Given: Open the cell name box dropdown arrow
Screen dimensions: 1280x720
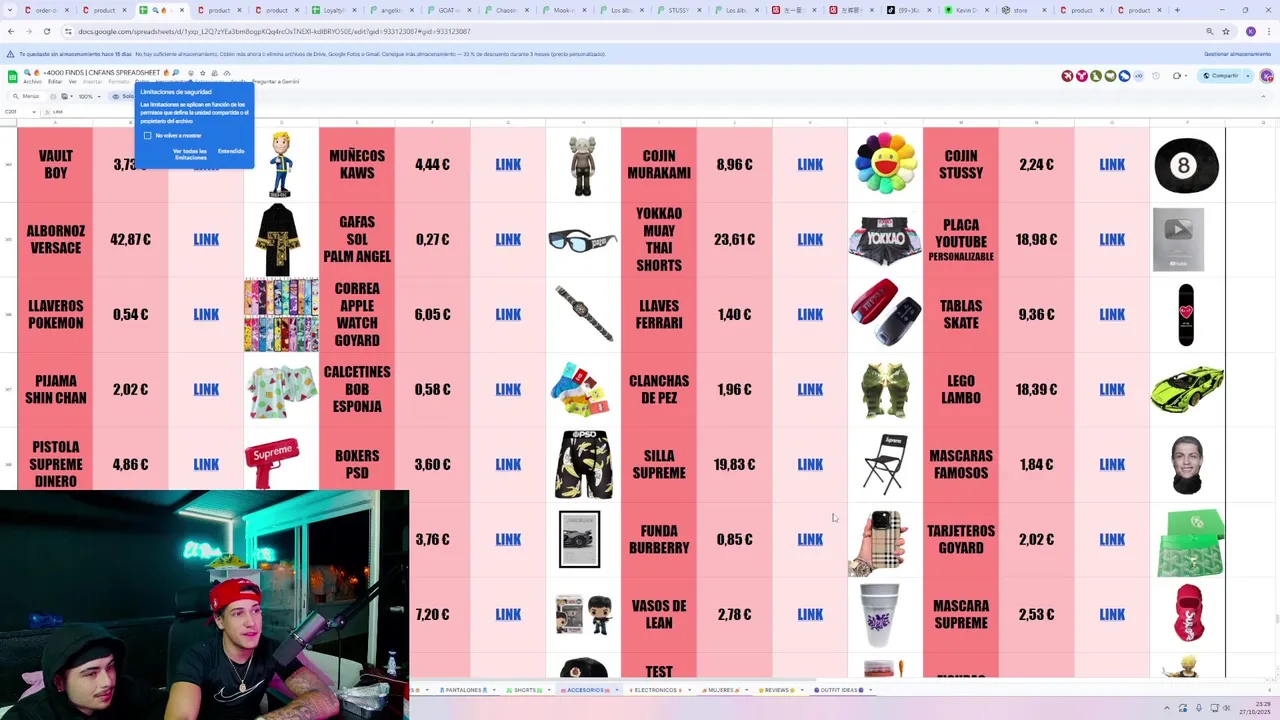Looking at the screenshot, I should coord(34,112).
